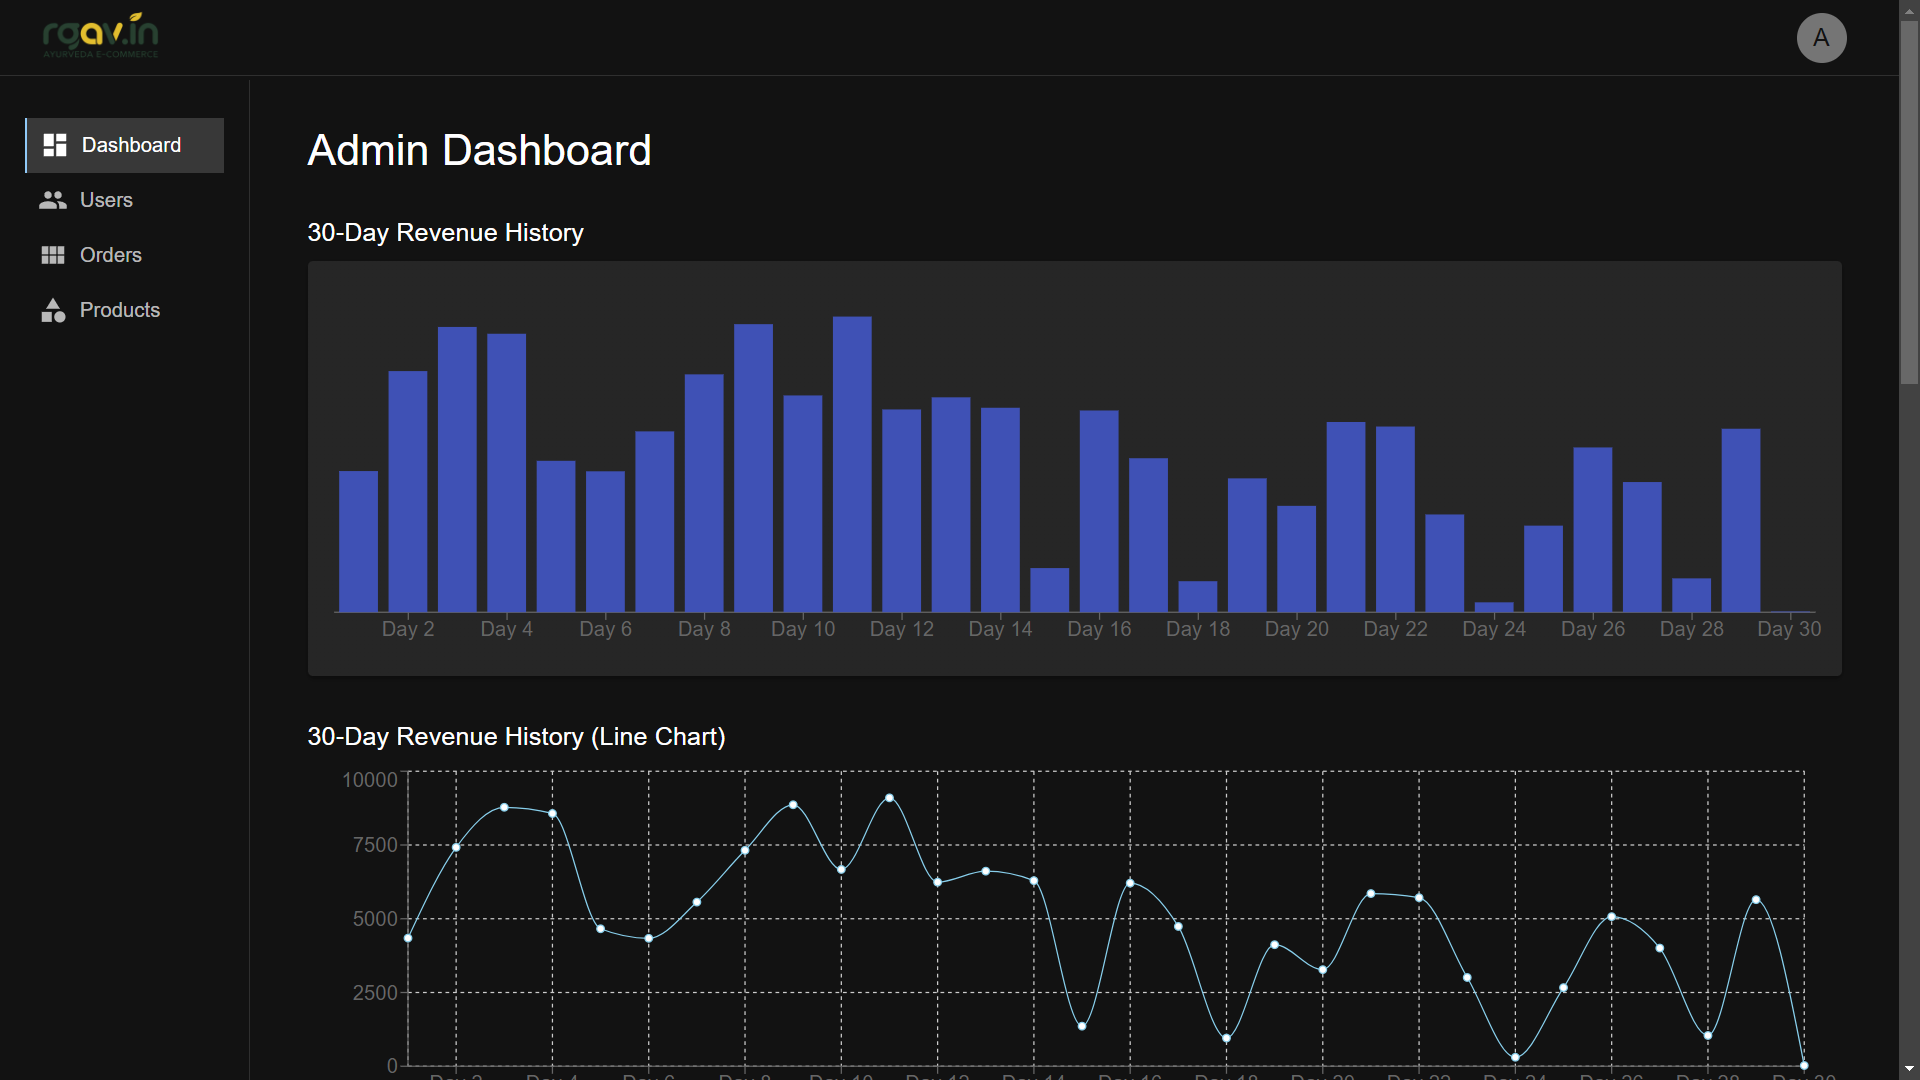
Task: Click the bar above Day 22 label
Action: pyautogui.click(x=1395, y=519)
